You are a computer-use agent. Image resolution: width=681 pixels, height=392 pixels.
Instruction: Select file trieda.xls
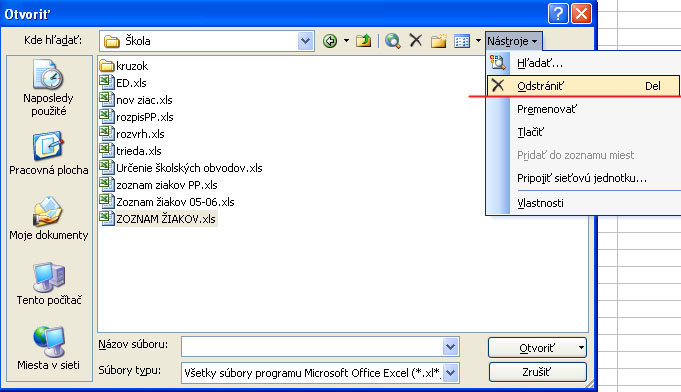[130, 151]
